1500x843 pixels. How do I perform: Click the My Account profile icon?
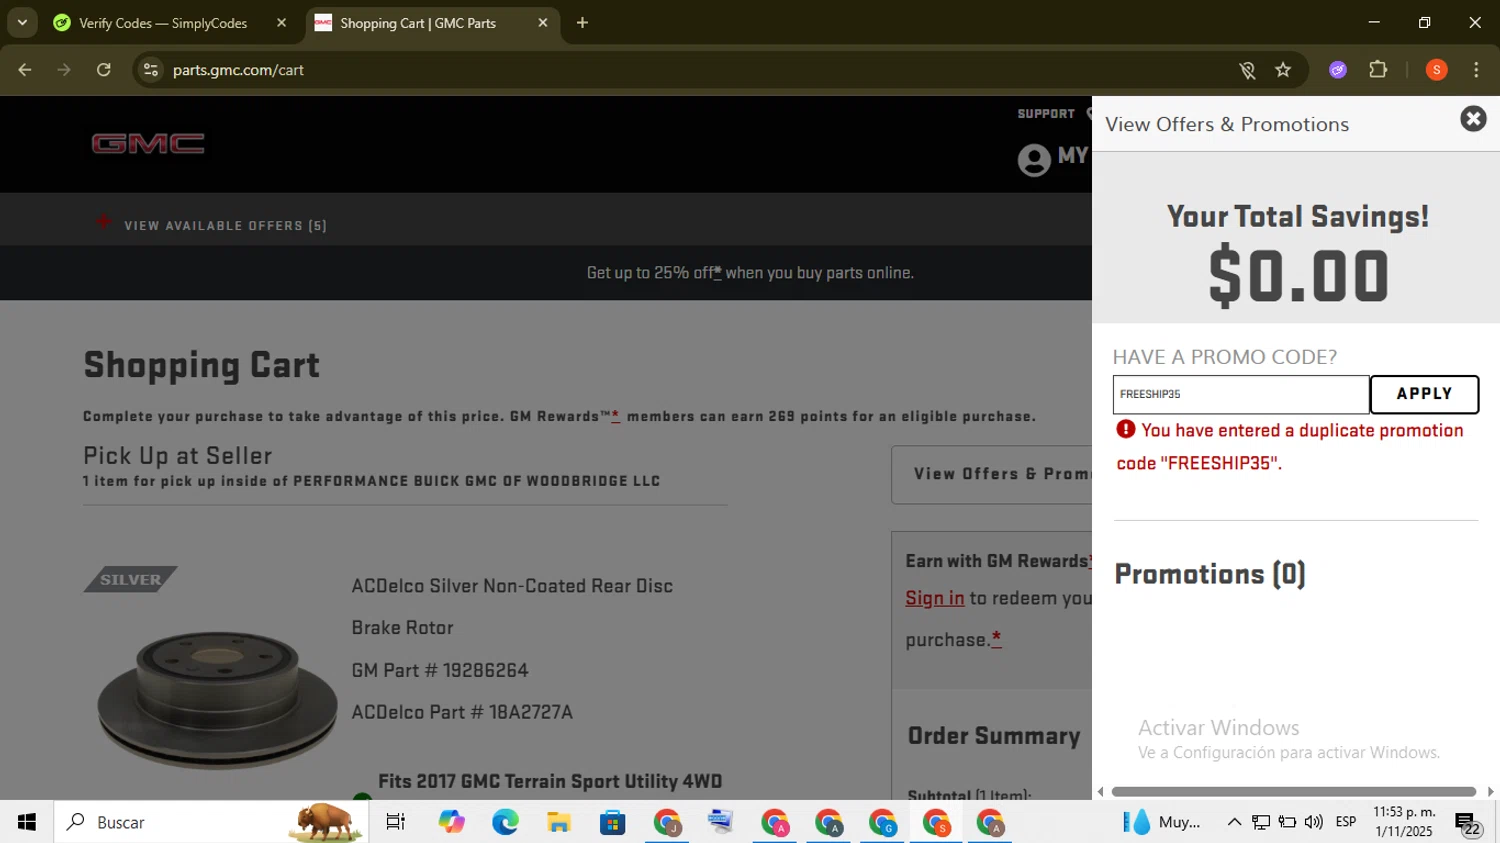(1034, 160)
